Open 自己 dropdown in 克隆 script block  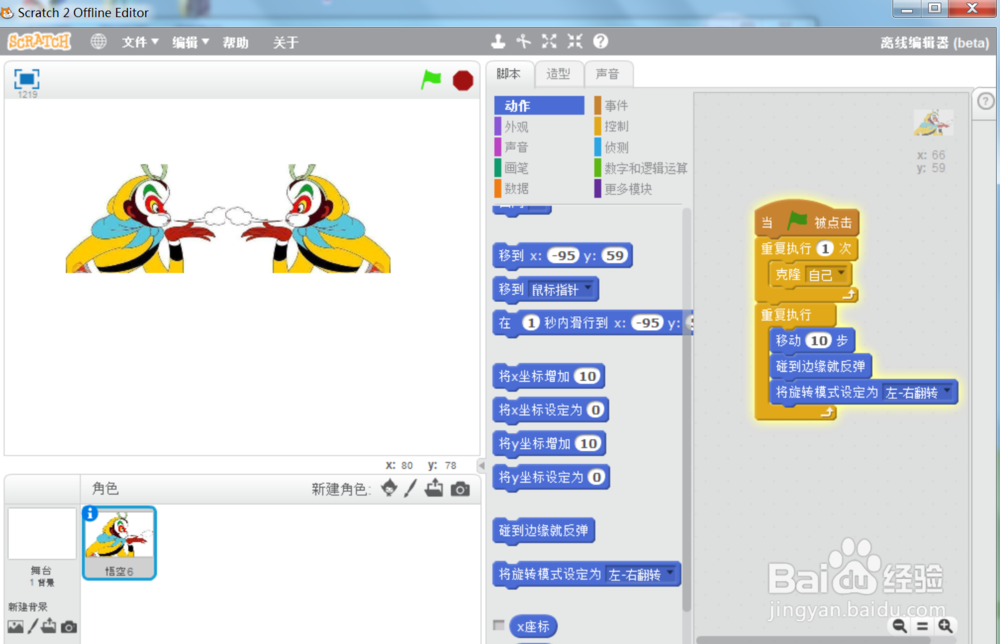click(825, 275)
